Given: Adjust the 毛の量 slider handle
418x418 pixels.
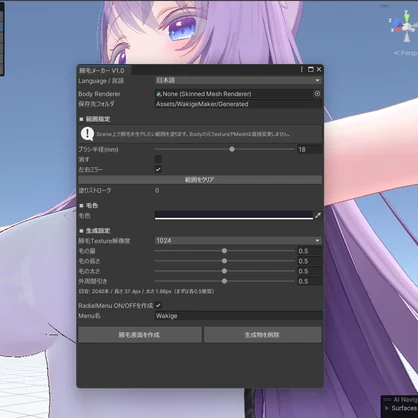Looking at the screenshot, I should 224,251.
